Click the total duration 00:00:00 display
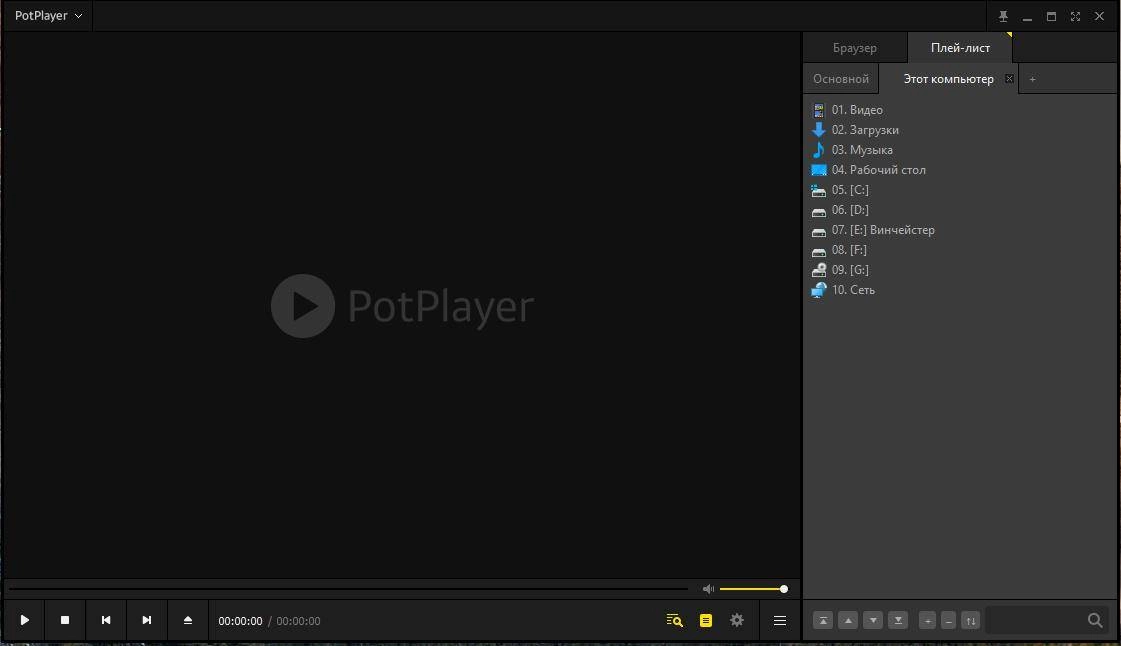The width and height of the screenshot is (1121, 646). click(298, 621)
